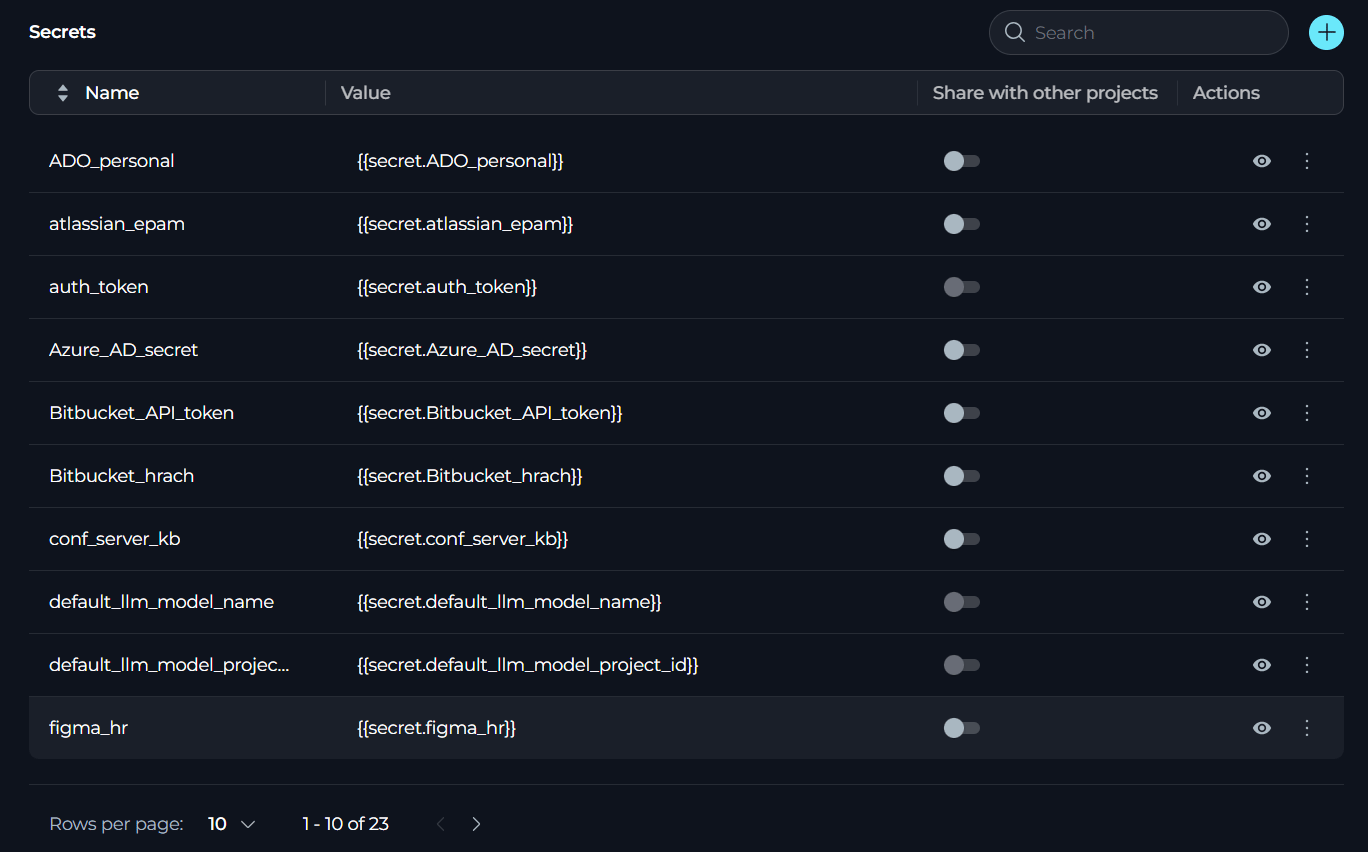Screen dimensions: 1368x852
Task: Show Azure_AD_secret value via eye icon
Action: [x=1262, y=350]
